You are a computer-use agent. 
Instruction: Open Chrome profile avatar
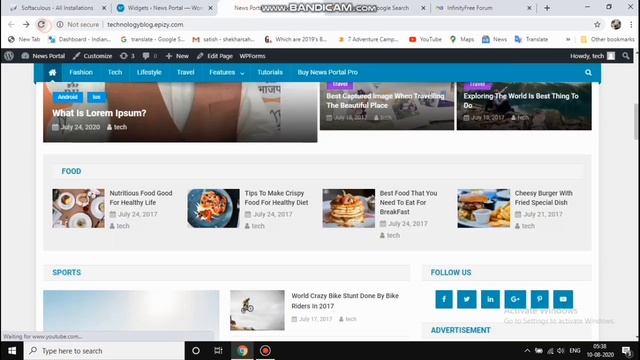tap(616, 24)
